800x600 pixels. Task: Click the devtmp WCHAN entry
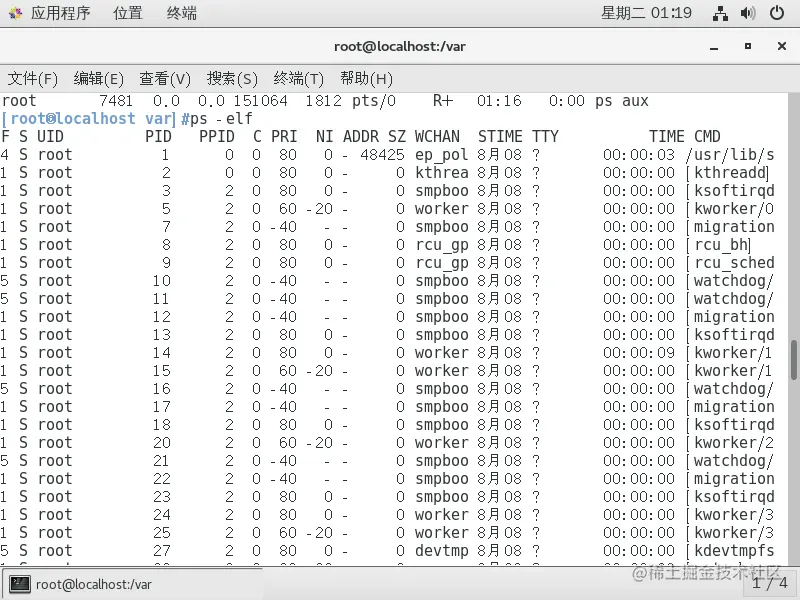pos(441,551)
